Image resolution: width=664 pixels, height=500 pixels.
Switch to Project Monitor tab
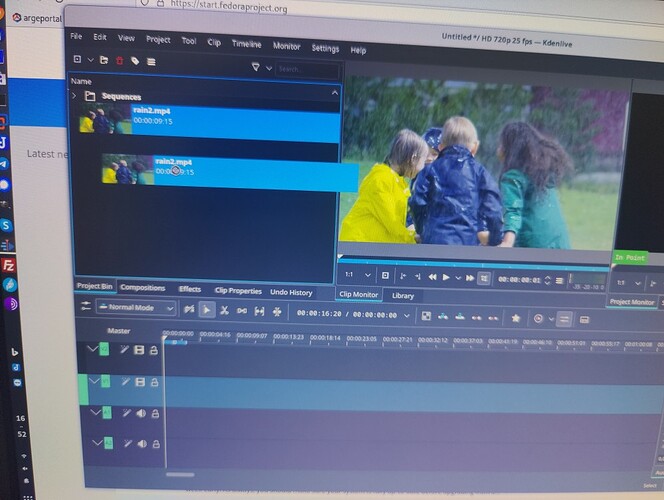[x=632, y=302]
